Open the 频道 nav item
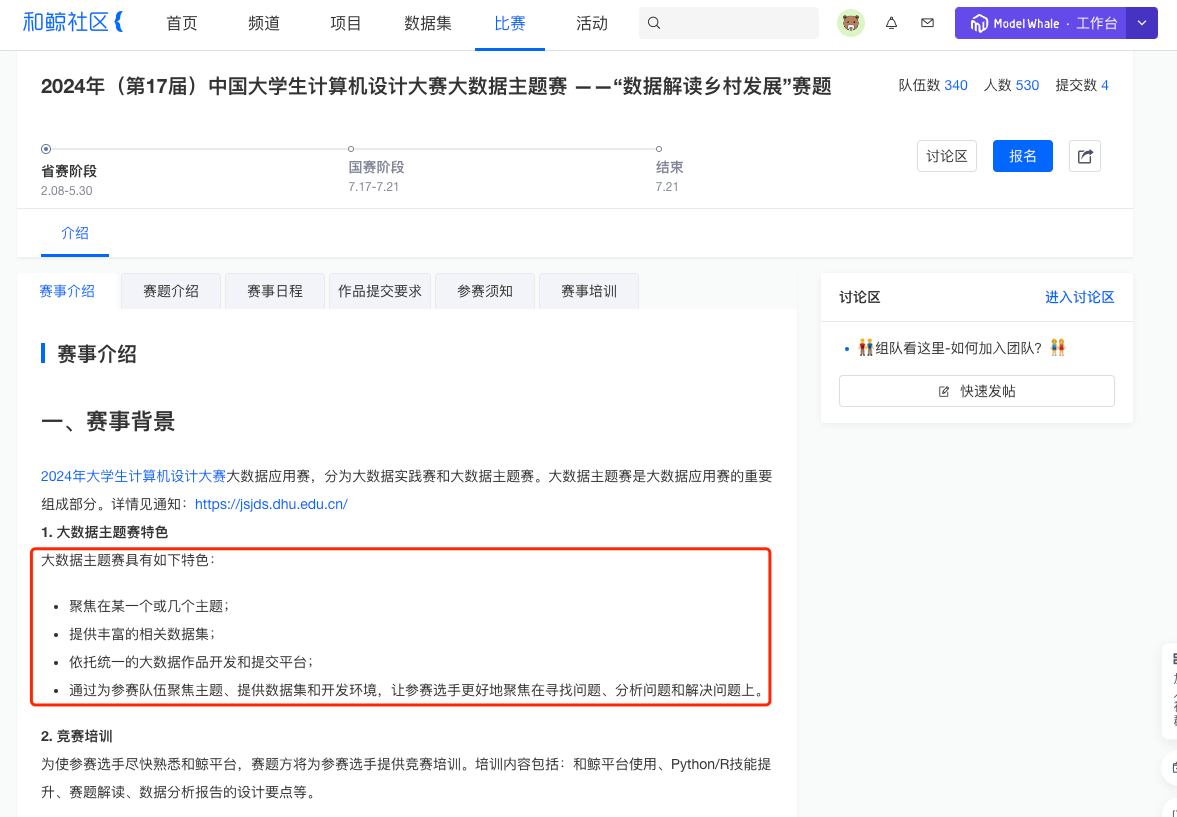1177x817 pixels. pyautogui.click(x=263, y=23)
